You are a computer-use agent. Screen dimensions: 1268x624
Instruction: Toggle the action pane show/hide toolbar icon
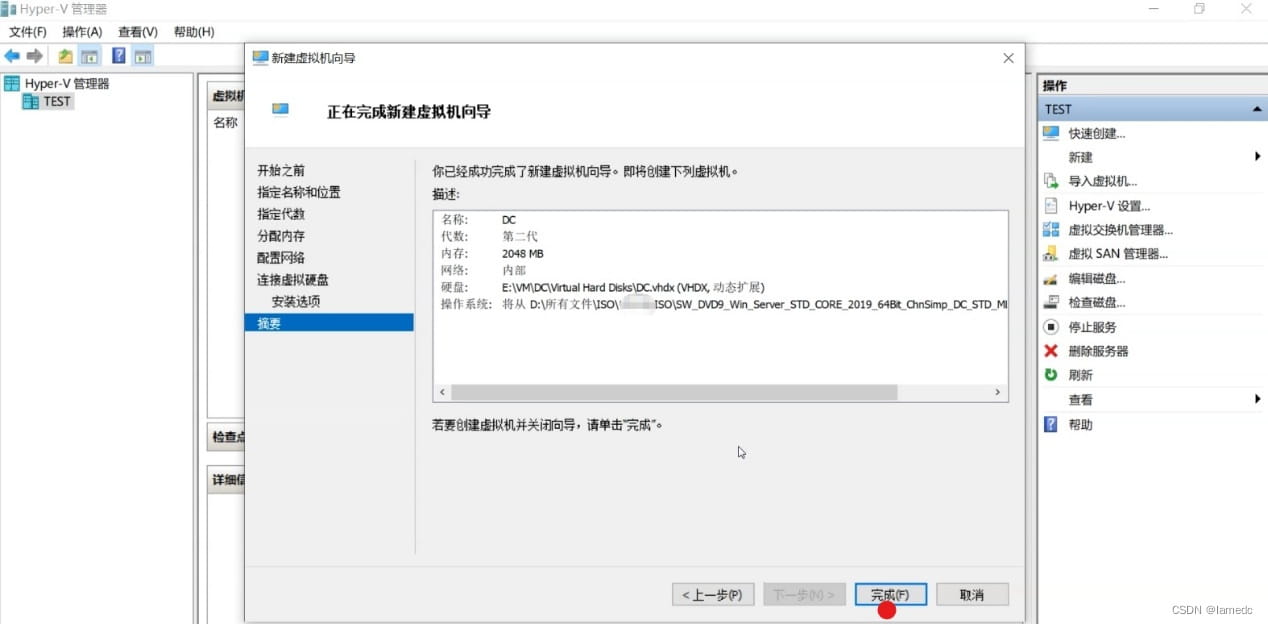(x=143, y=56)
